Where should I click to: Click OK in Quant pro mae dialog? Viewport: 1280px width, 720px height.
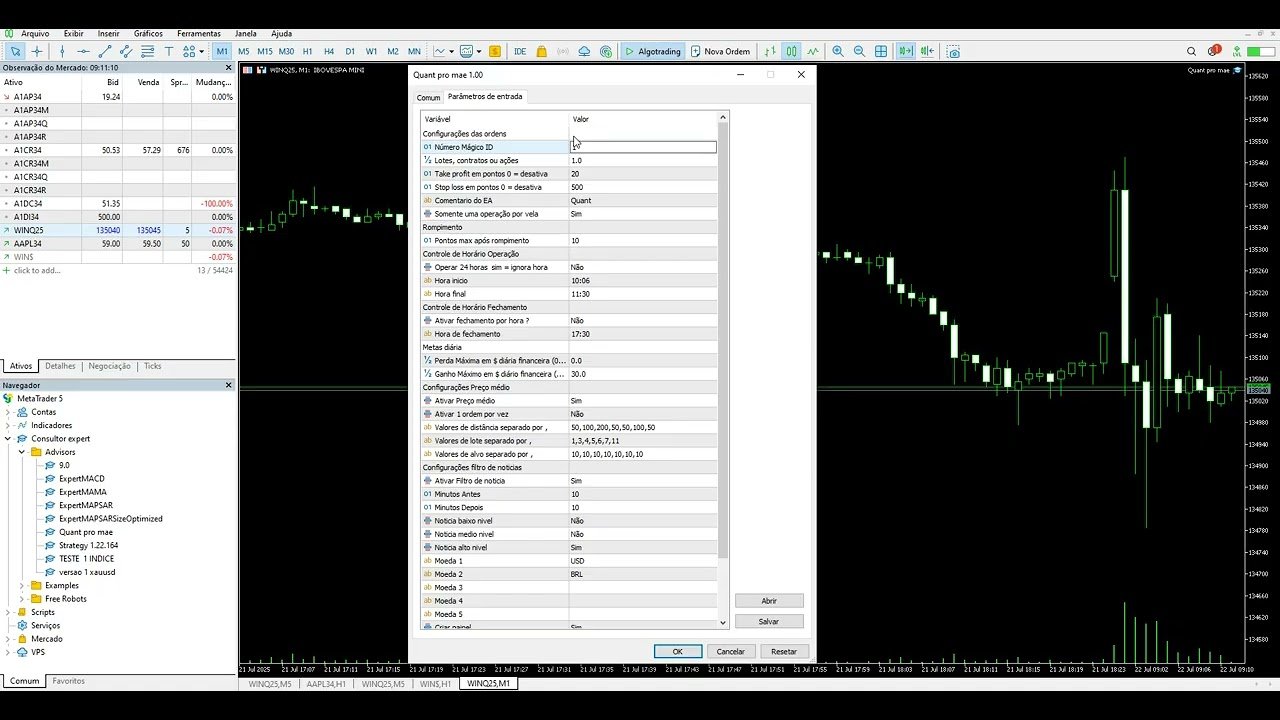[x=677, y=651]
